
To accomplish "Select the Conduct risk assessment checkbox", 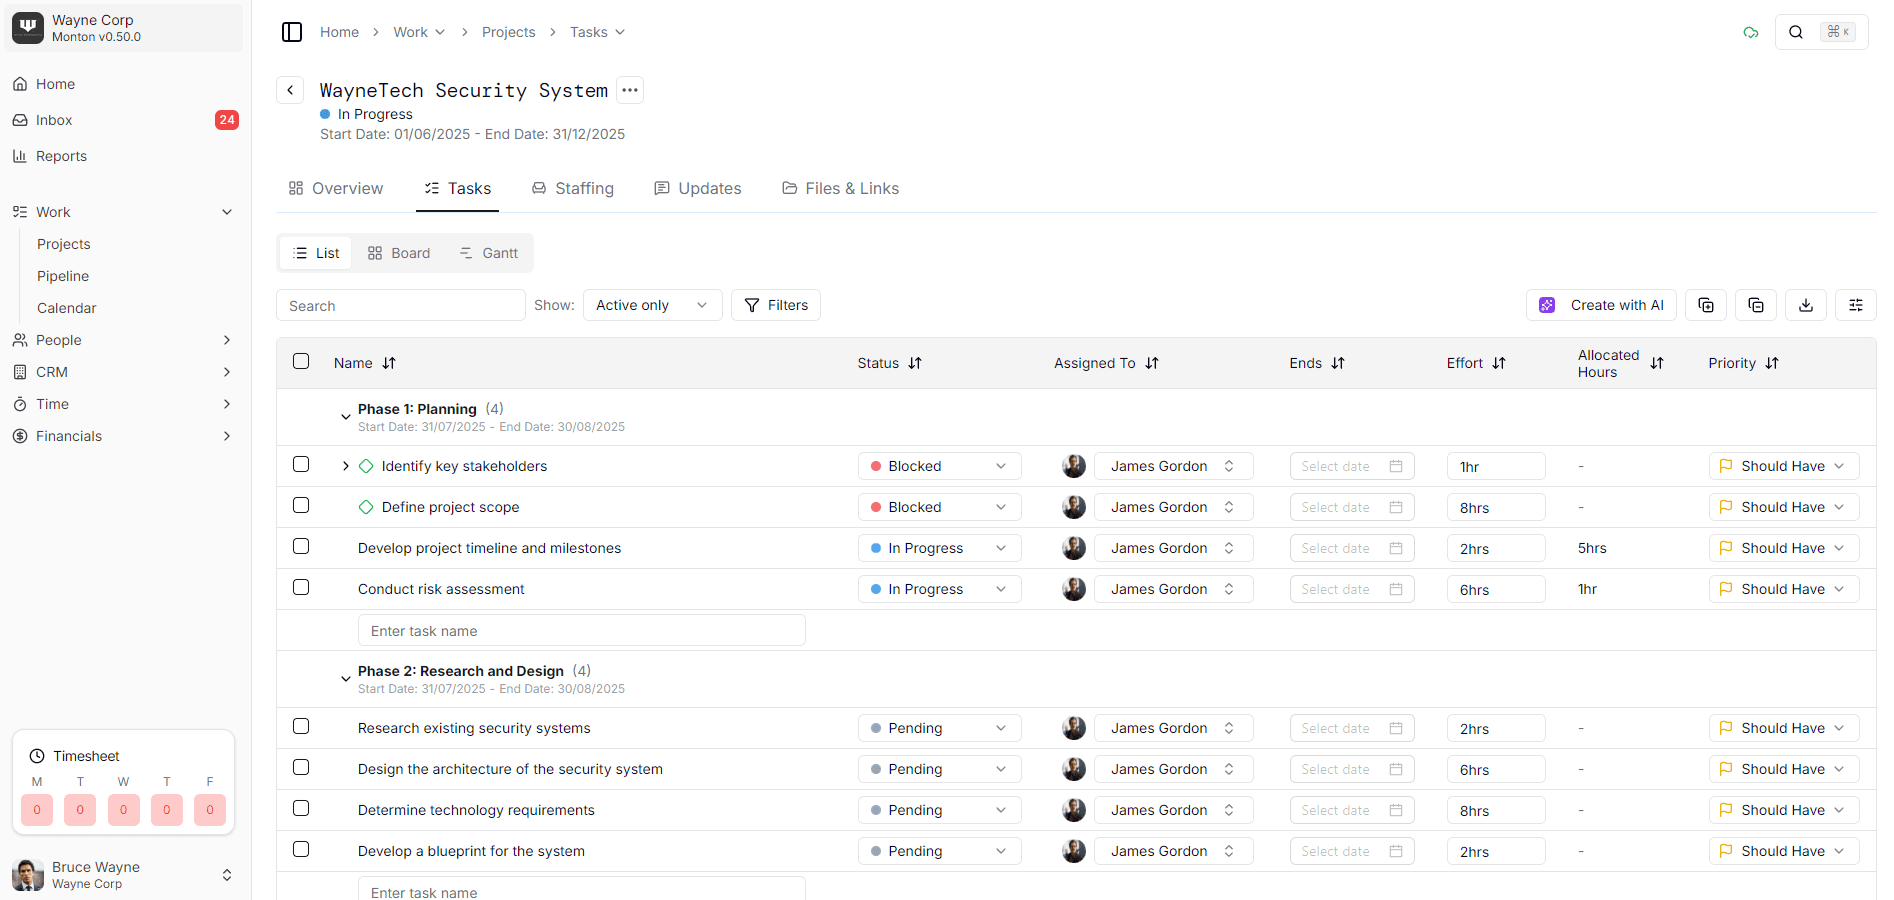I will (x=301, y=588).
